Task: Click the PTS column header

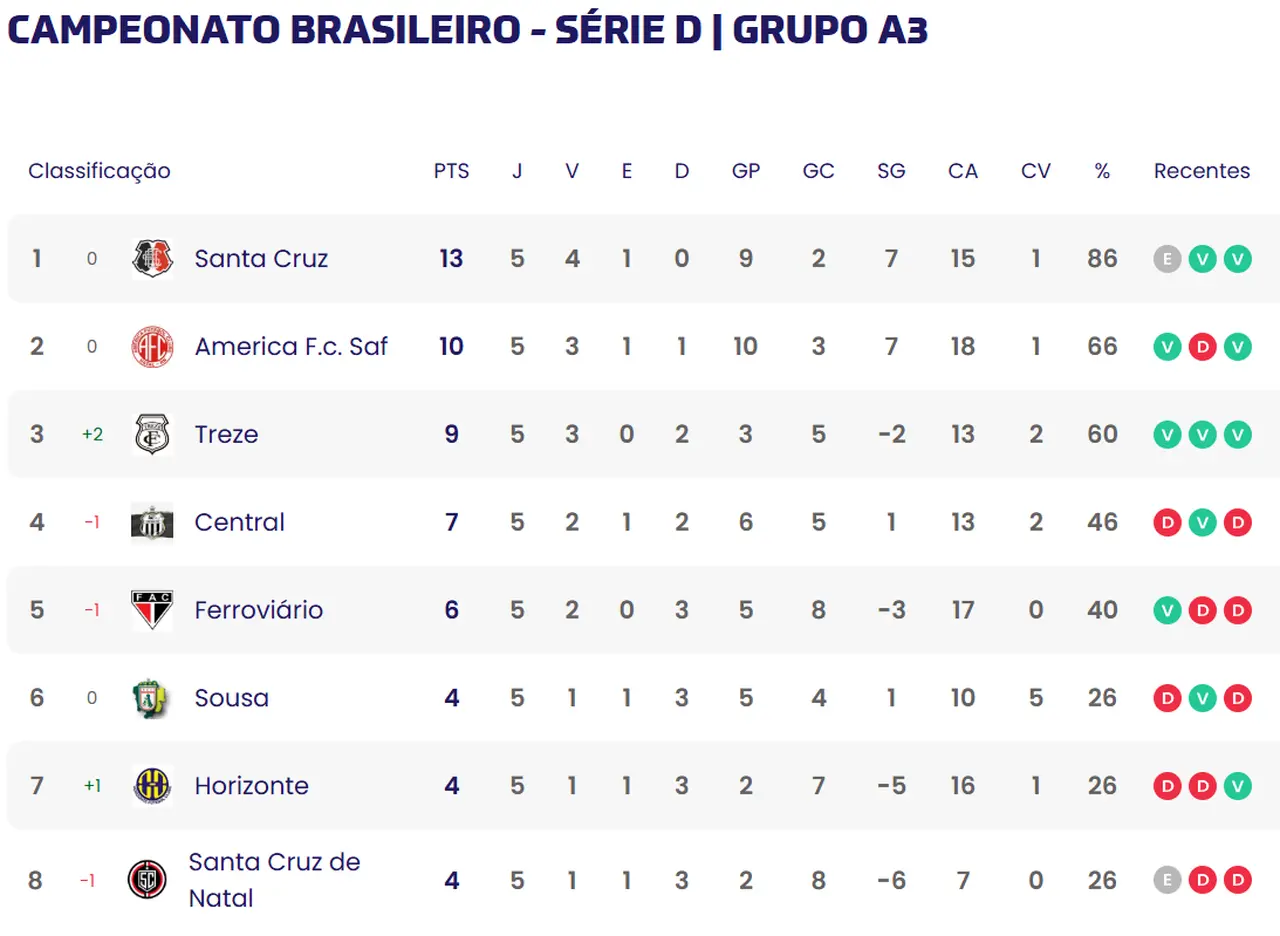Action: point(451,171)
